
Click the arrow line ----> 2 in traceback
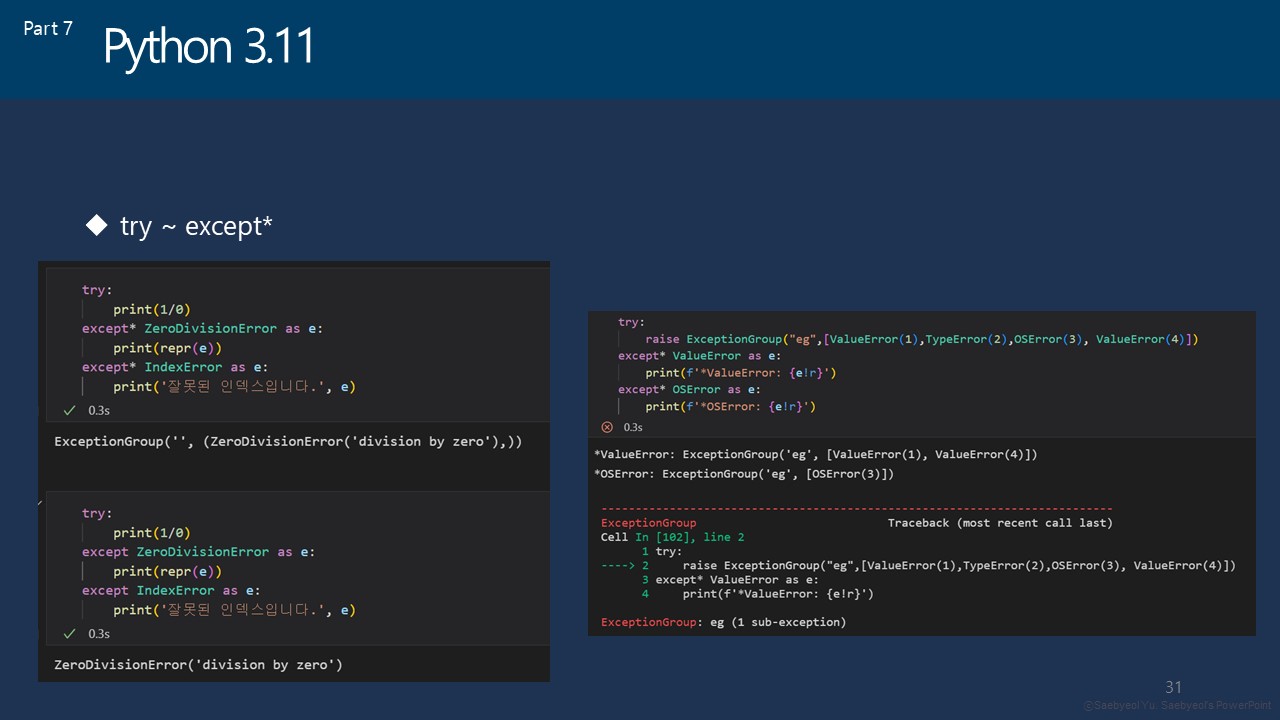[918, 566]
